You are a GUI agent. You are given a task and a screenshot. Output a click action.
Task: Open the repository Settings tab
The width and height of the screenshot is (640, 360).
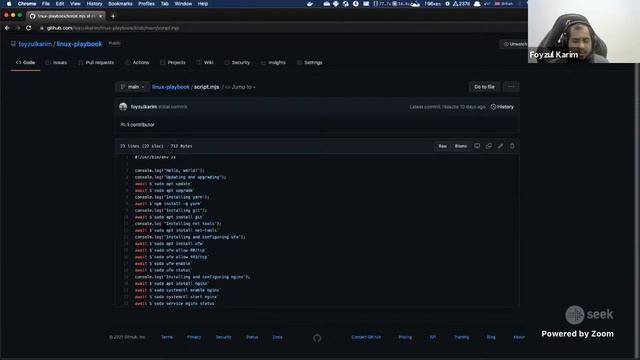[x=310, y=62]
